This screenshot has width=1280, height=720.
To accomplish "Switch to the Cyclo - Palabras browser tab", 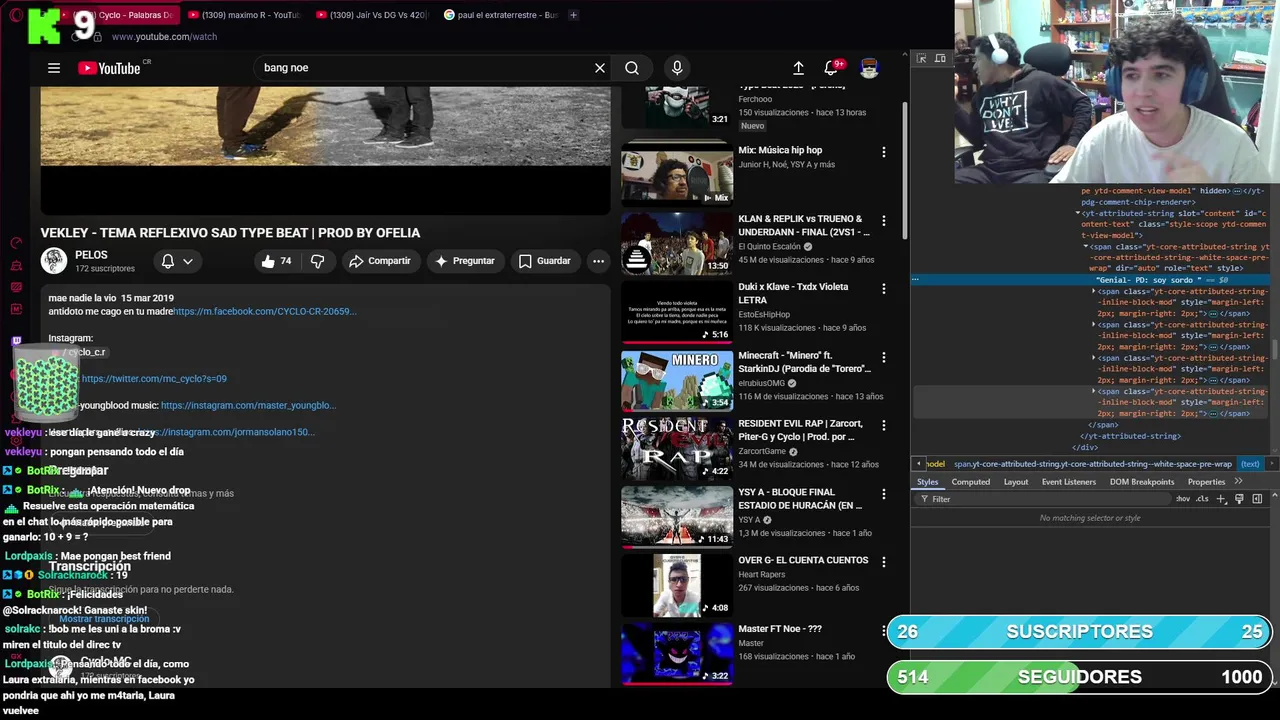I will pyautogui.click(x=123, y=15).
